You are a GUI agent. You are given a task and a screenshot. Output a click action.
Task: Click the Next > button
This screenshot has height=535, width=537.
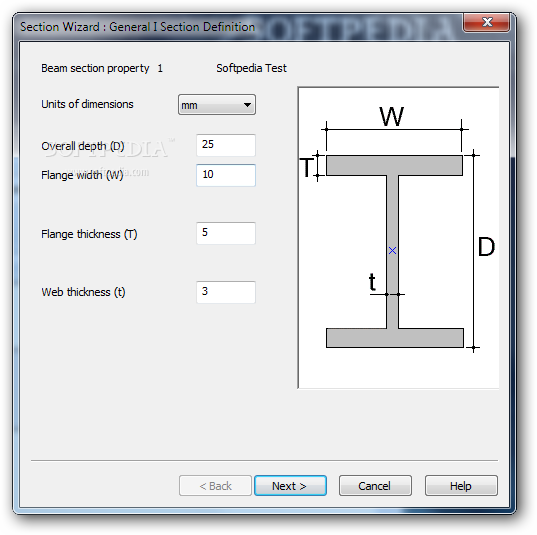[x=290, y=485]
